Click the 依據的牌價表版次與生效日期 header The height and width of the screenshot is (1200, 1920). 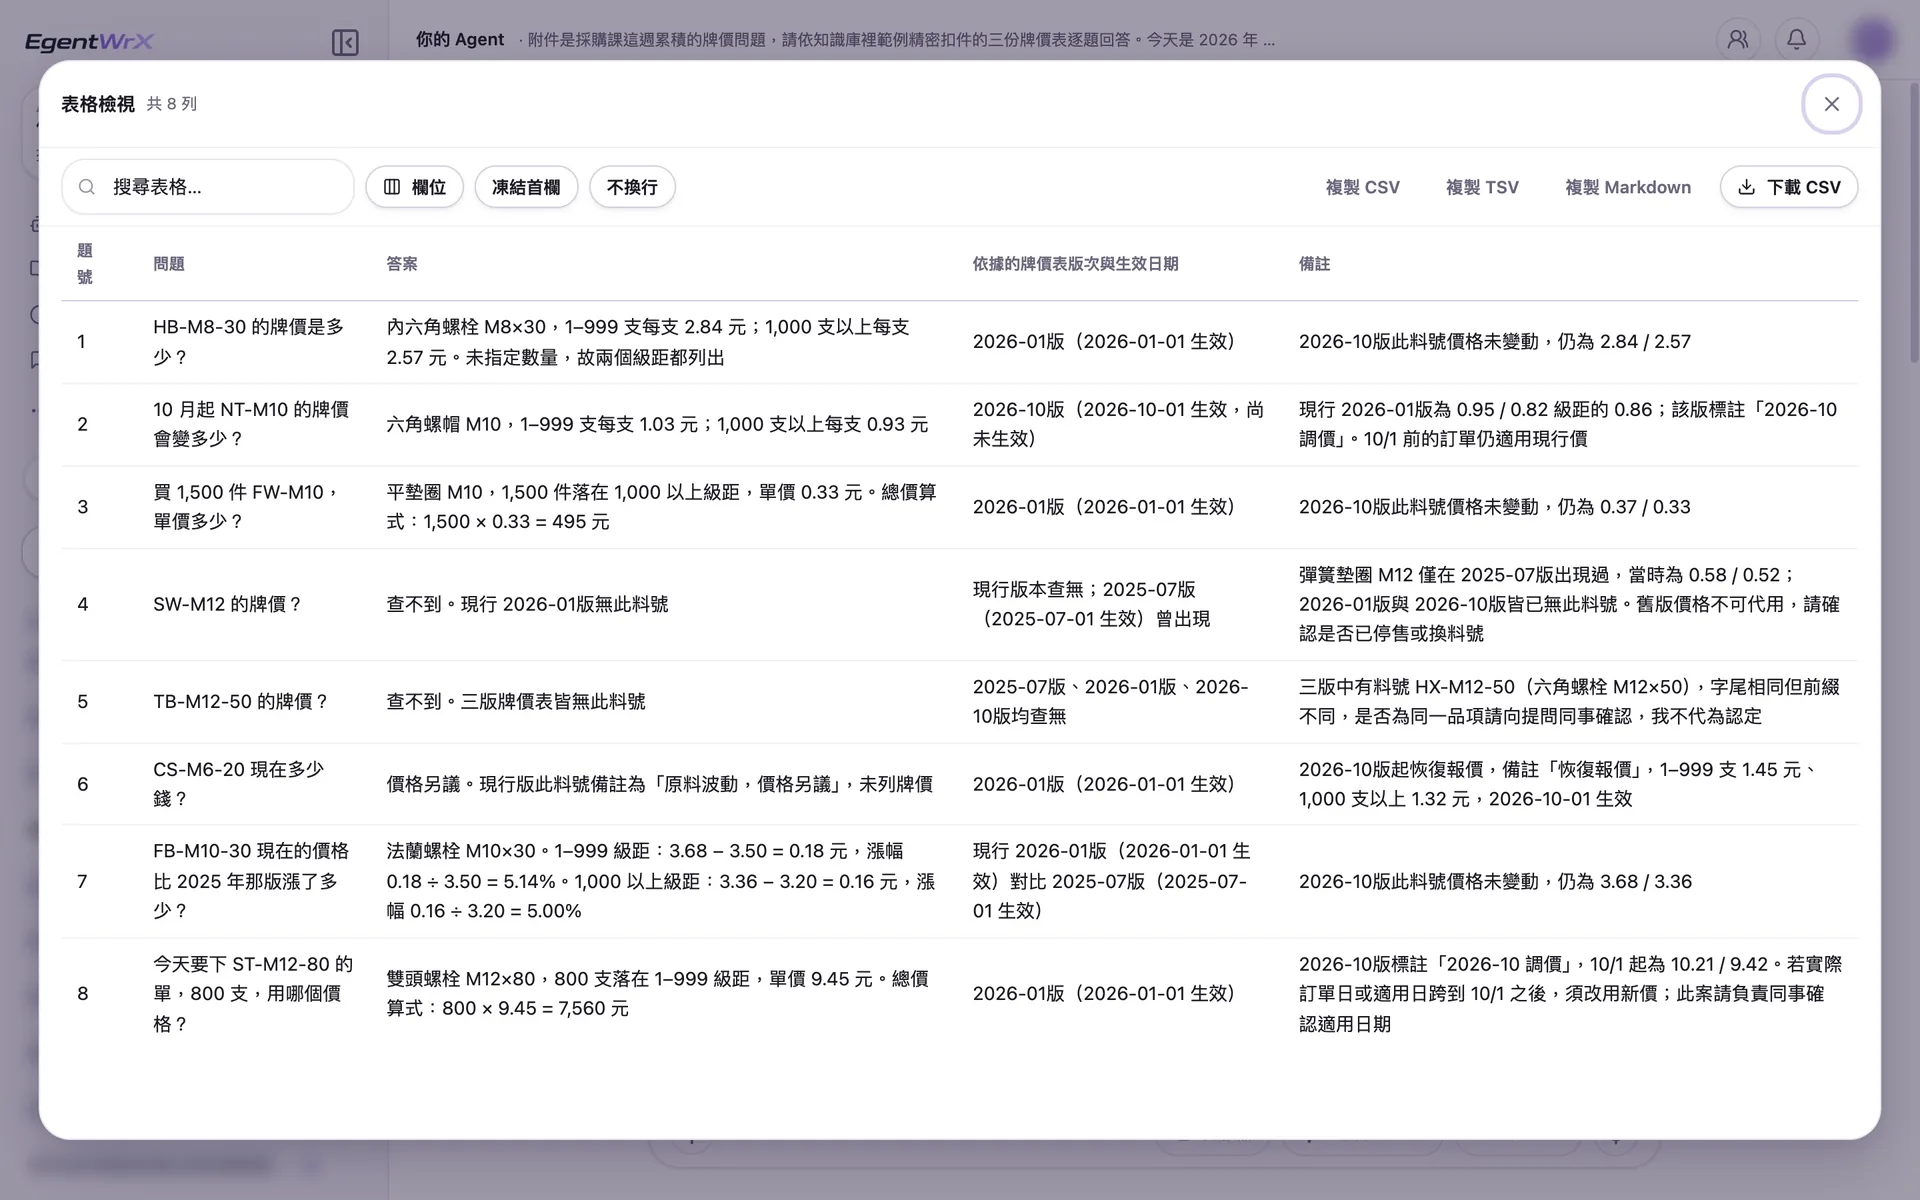point(1075,264)
